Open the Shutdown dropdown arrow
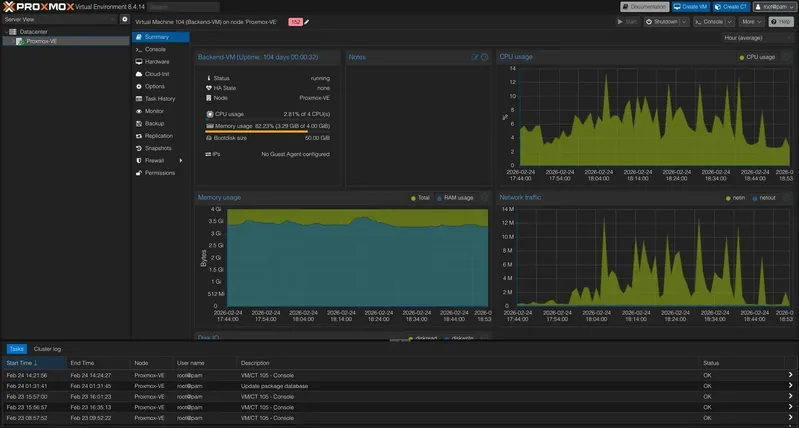799x428 pixels. [684, 22]
